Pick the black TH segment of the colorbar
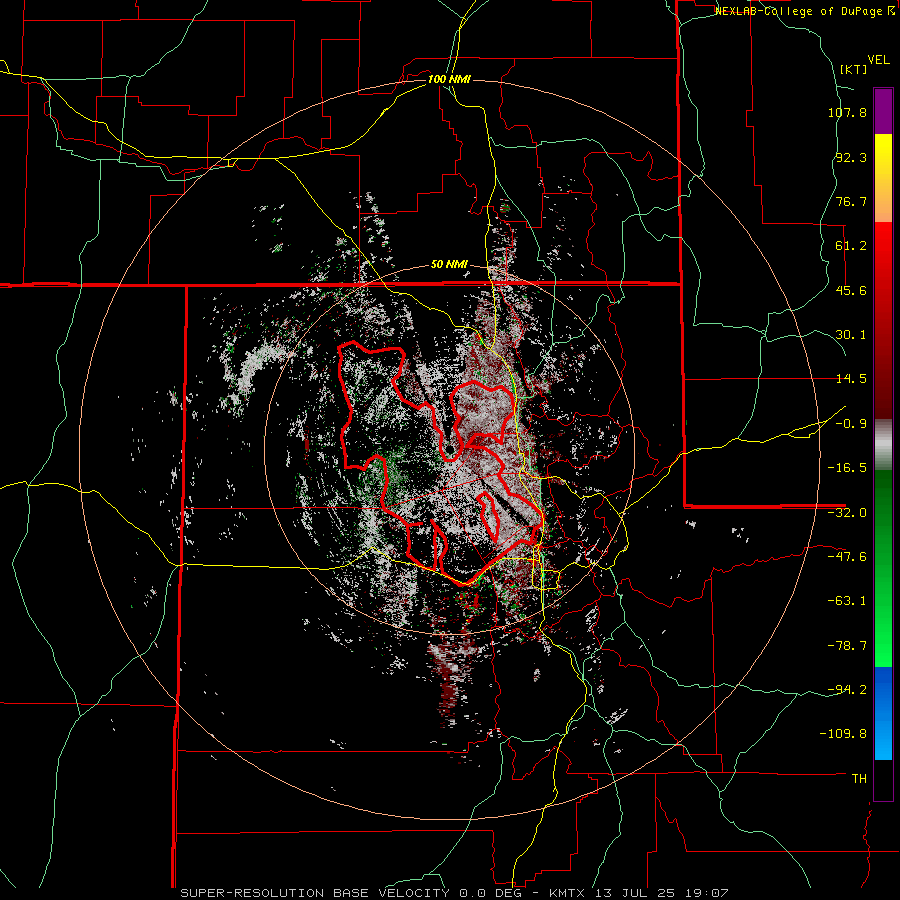This screenshot has width=900, height=900. pyautogui.click(x=883, y=779)
